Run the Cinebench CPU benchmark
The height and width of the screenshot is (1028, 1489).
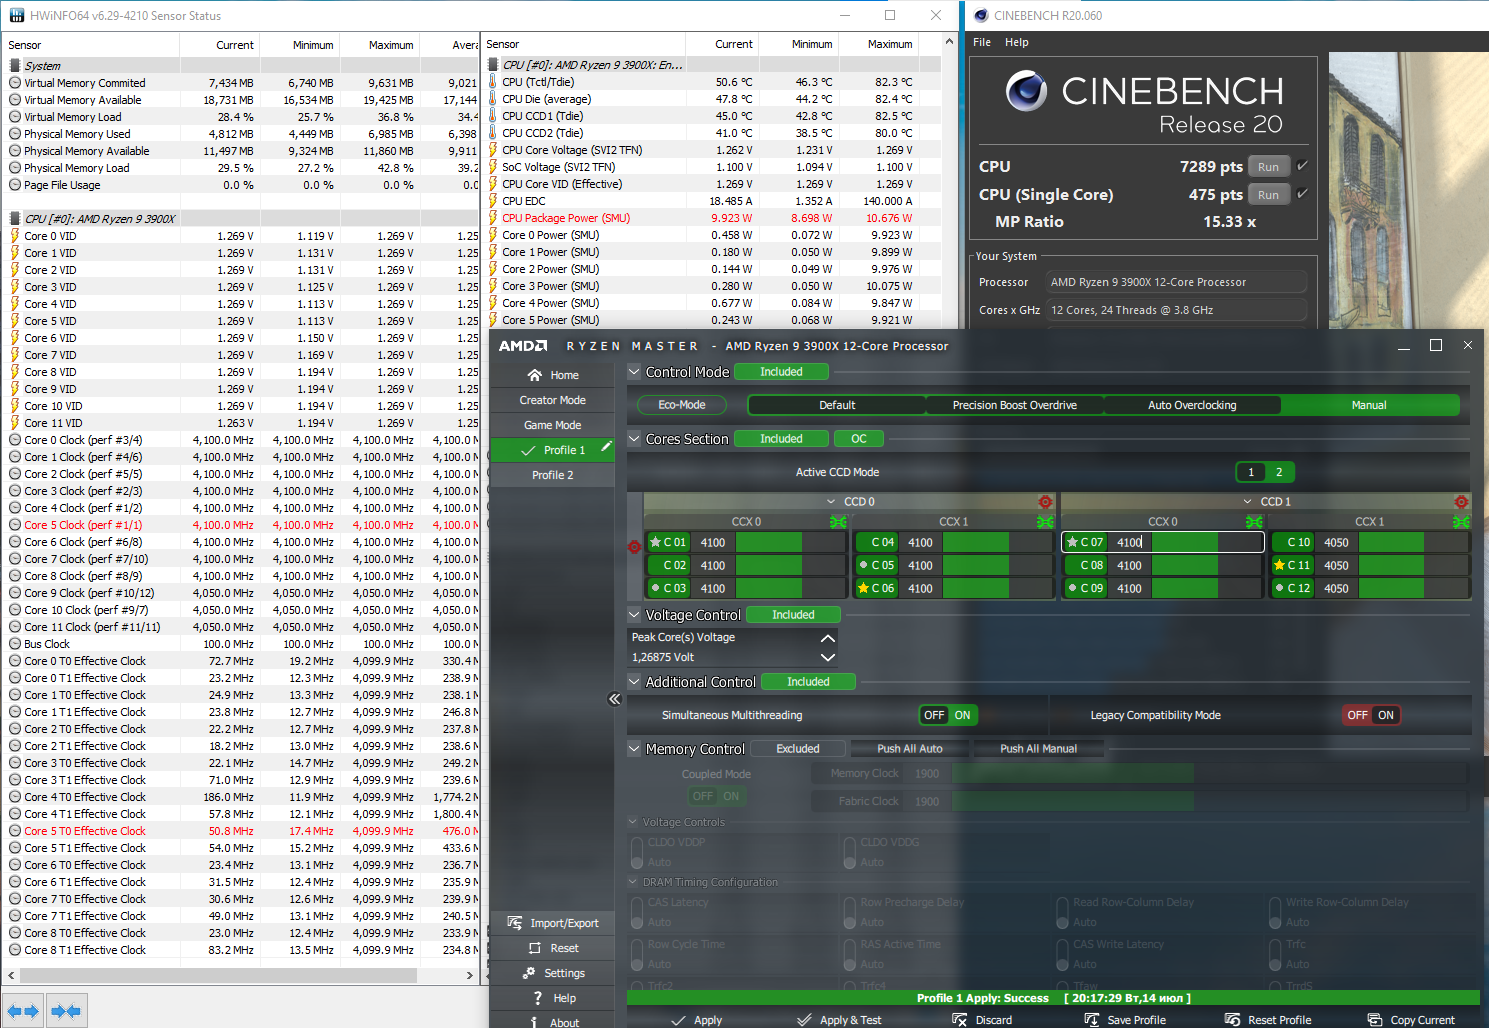click(x=1268, y=167)
